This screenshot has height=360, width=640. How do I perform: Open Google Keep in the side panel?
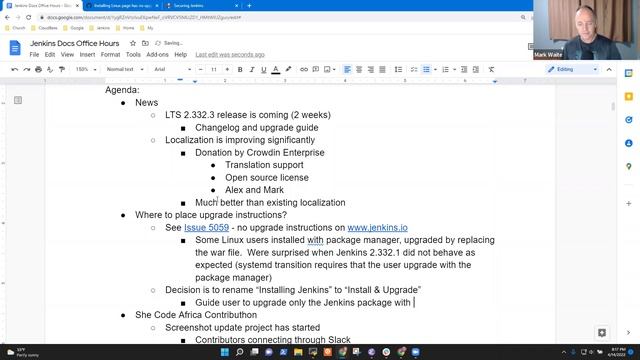[x=629, y=97]
